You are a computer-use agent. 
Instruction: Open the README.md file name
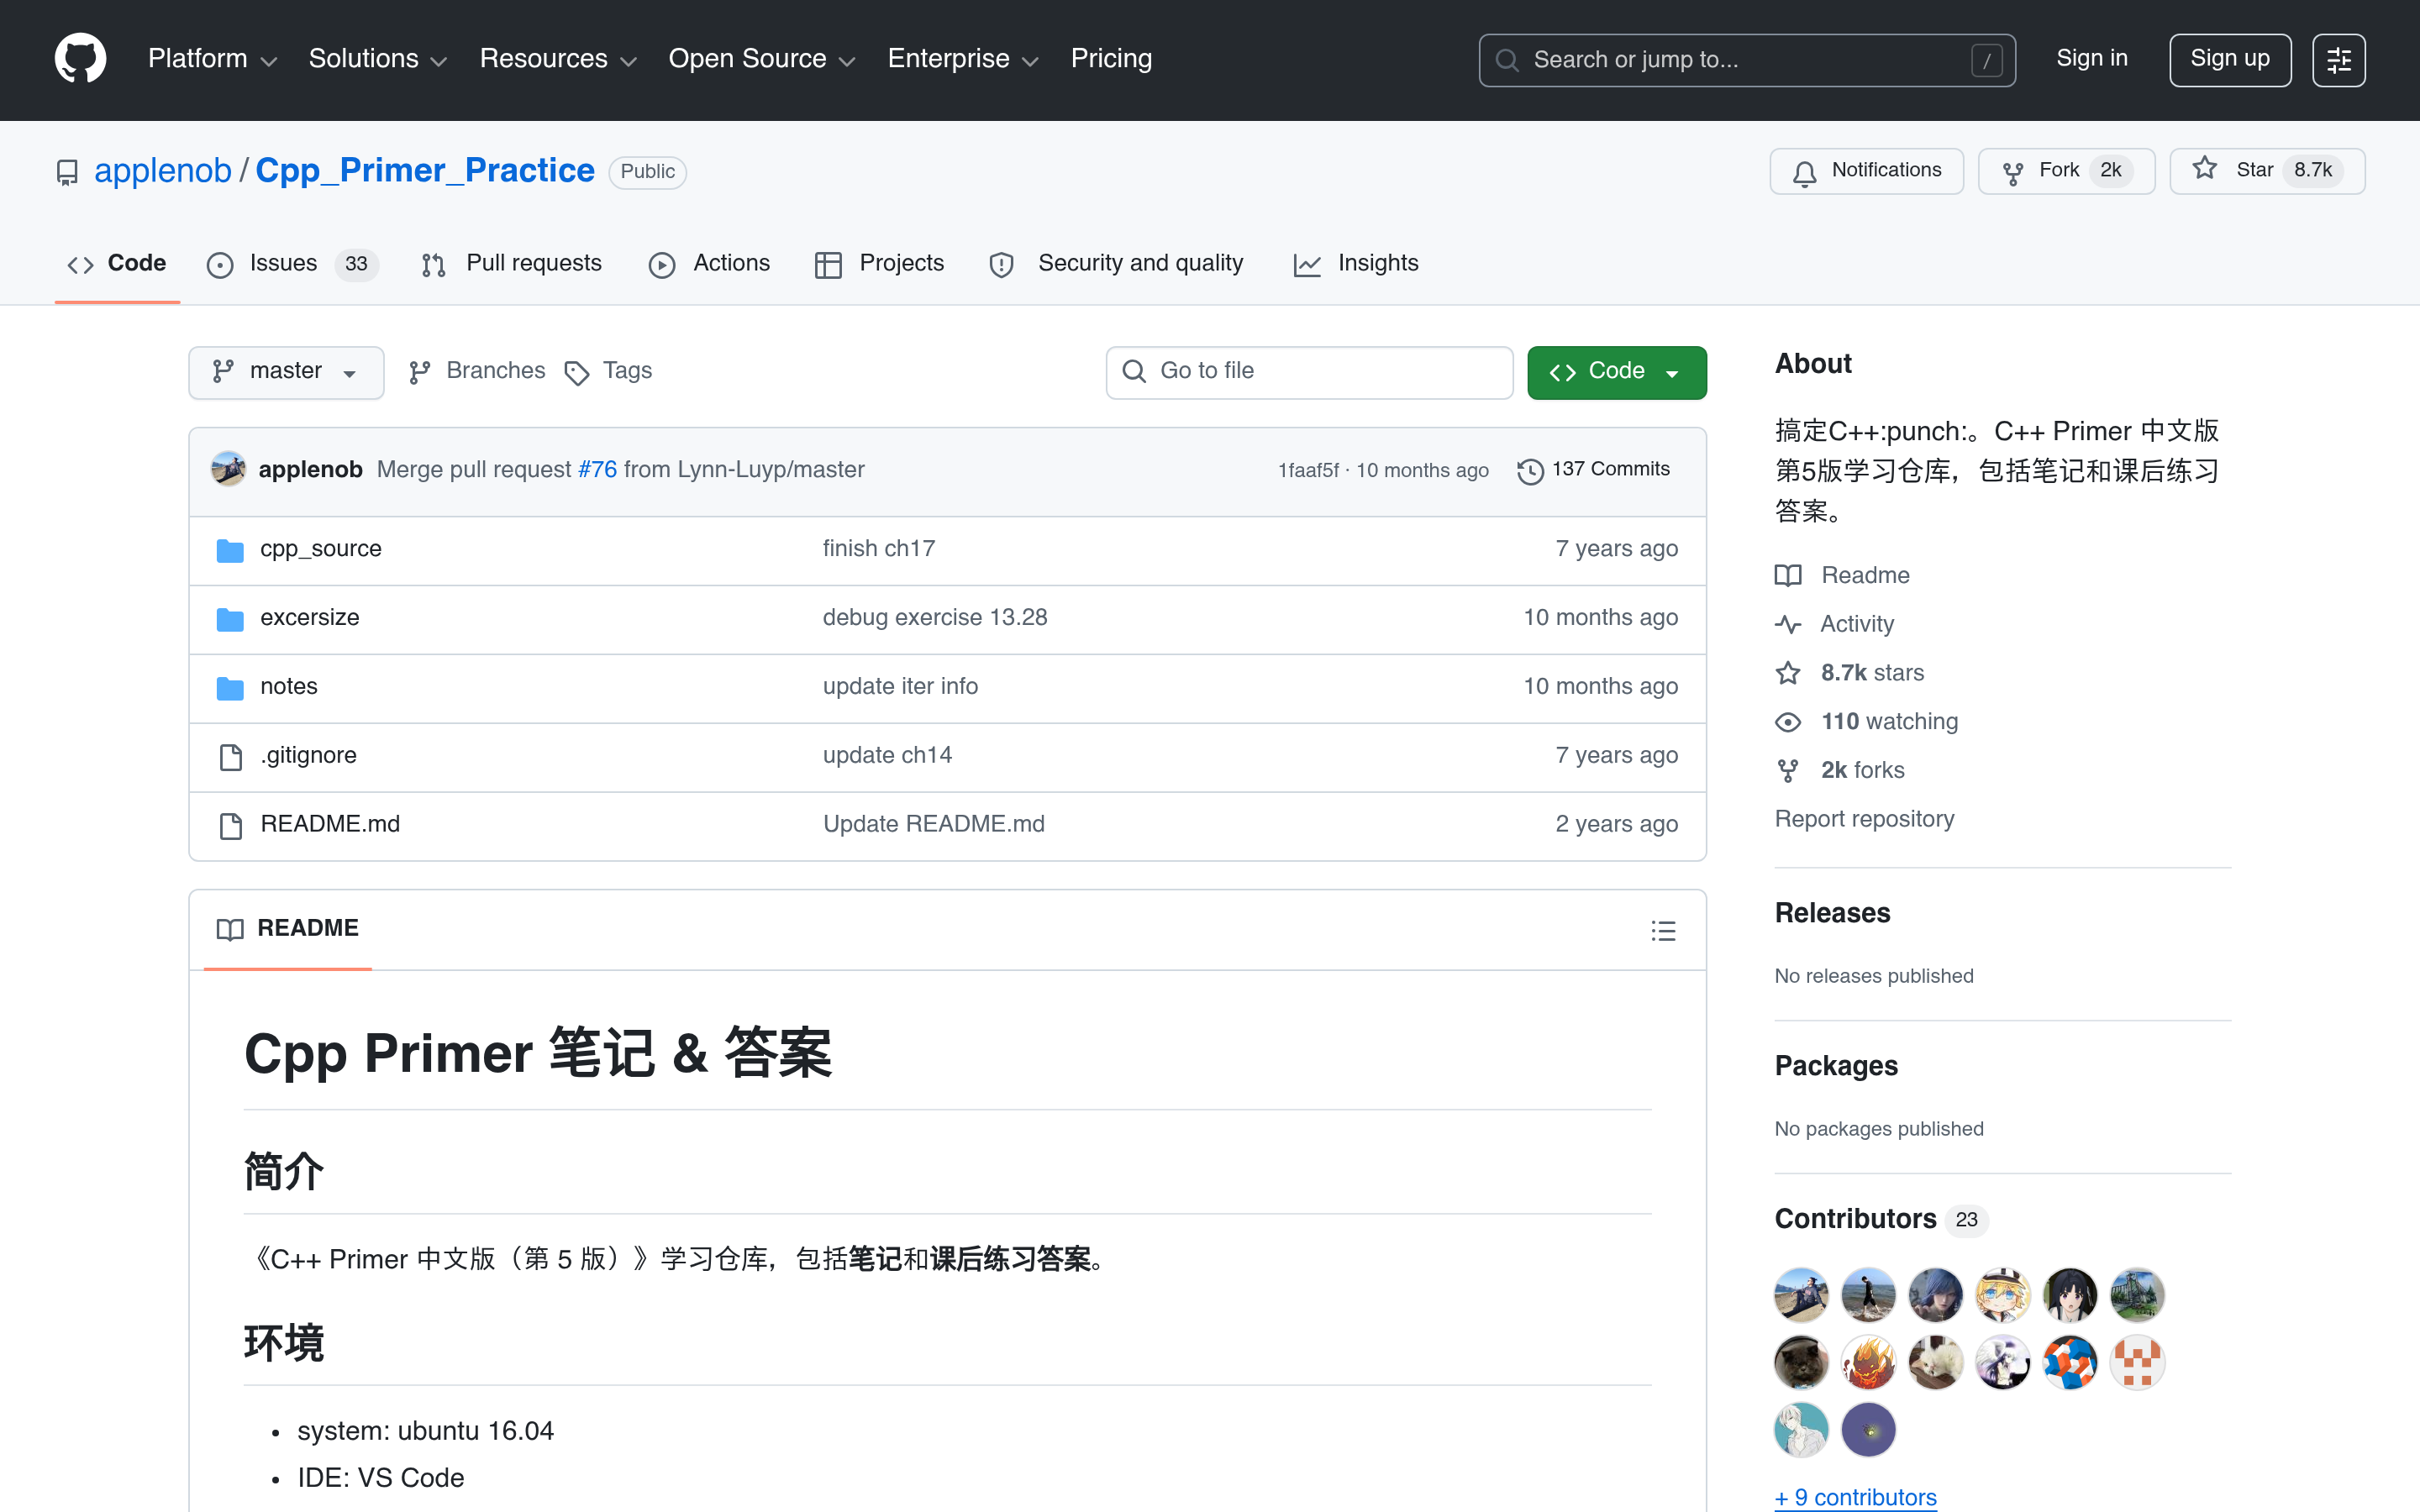tap(330, 825)
